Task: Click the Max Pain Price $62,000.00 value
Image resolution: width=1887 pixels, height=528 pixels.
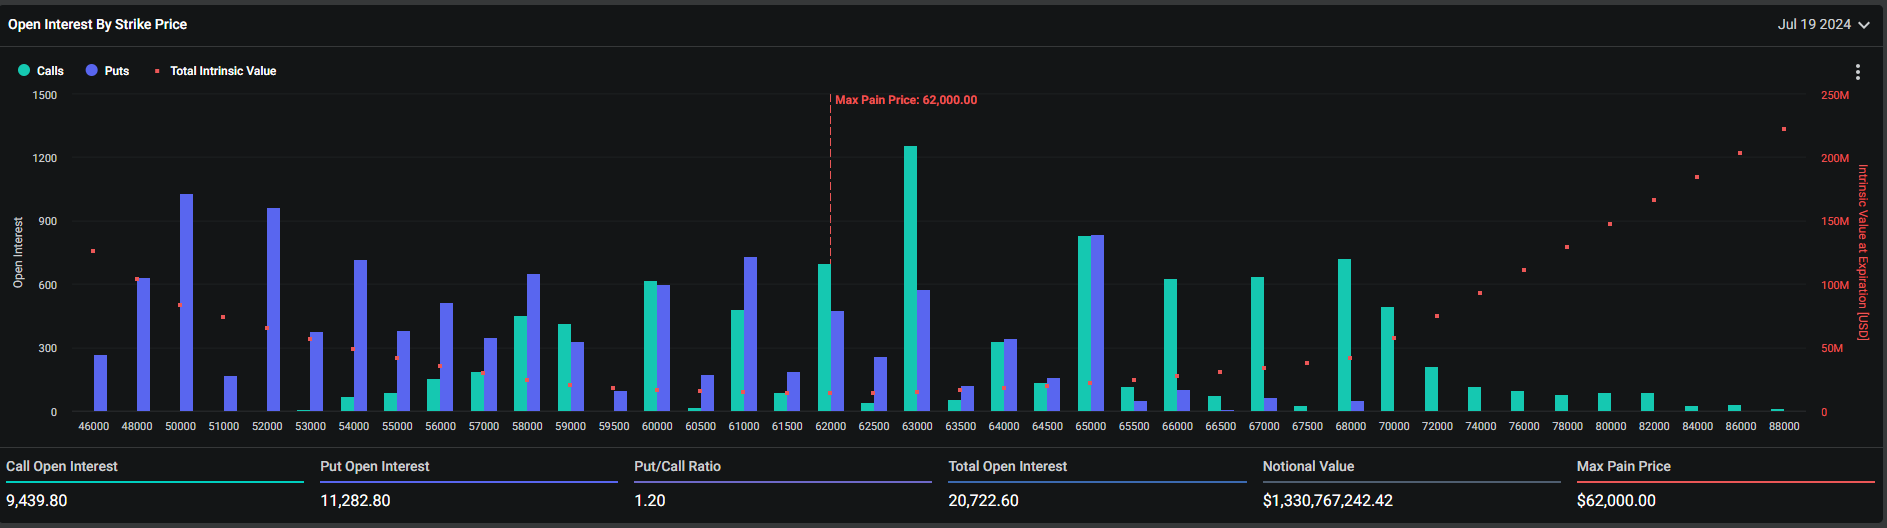Action: click(x=1616, y=500)
